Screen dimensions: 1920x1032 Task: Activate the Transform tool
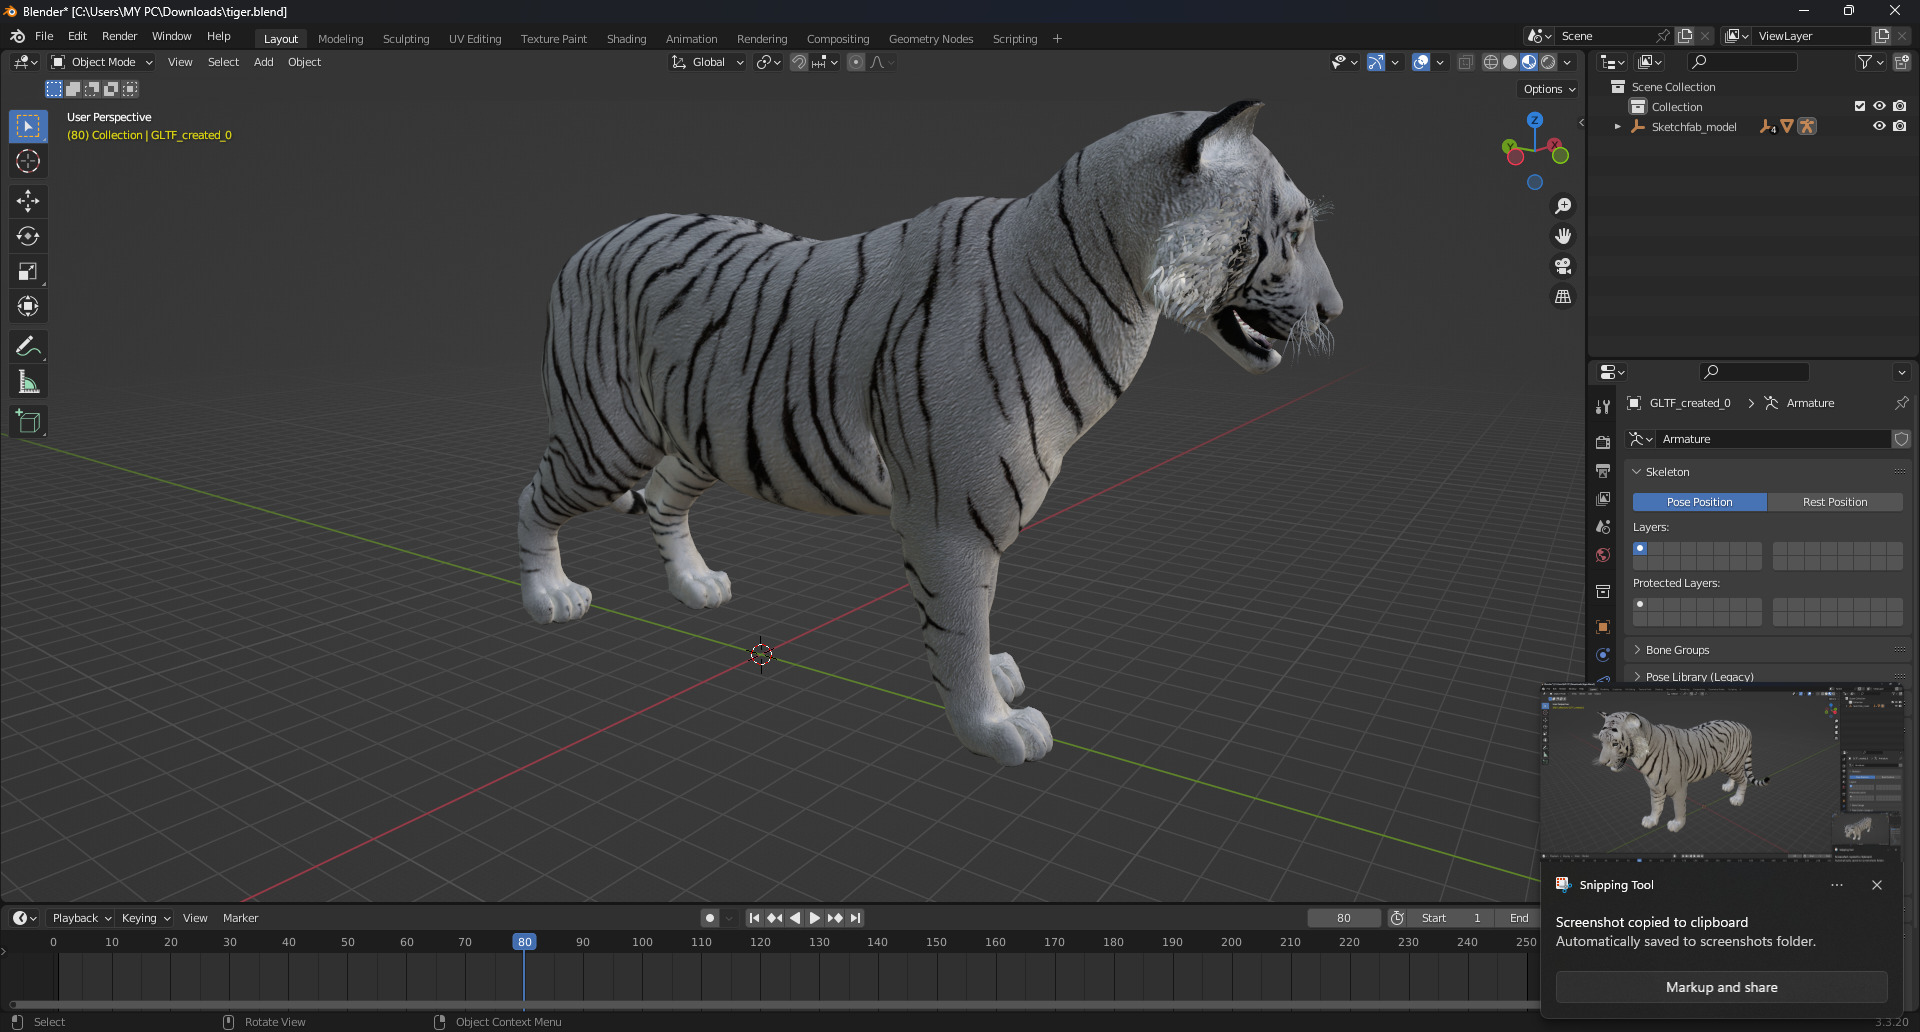point(28,306)
